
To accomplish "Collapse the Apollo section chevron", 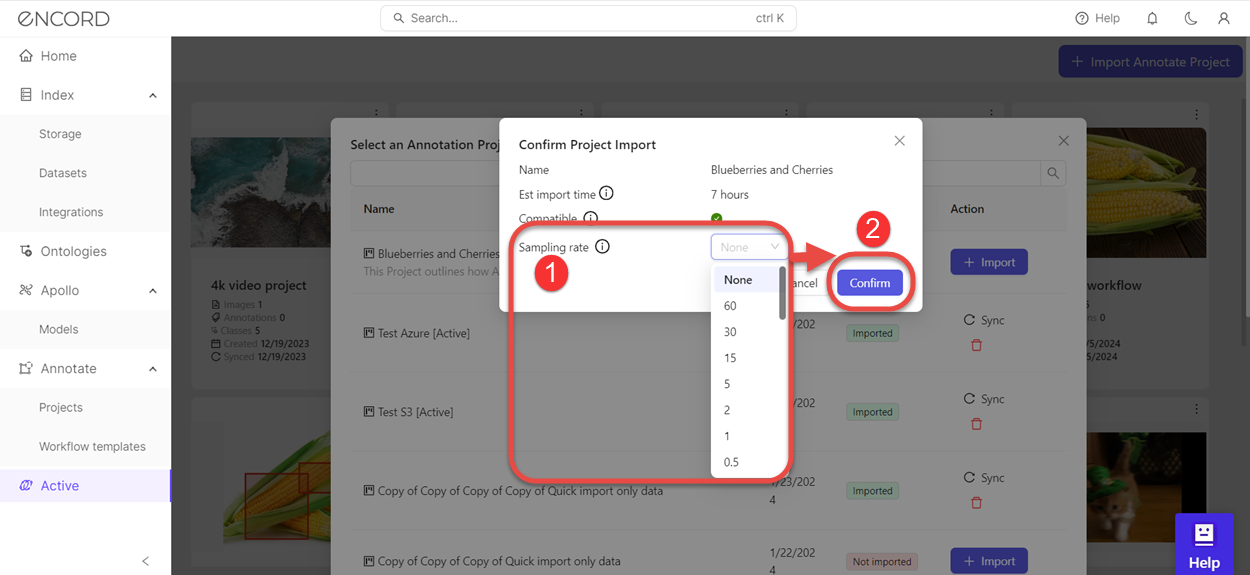I will pyautogui.click(x=153, y=290).
